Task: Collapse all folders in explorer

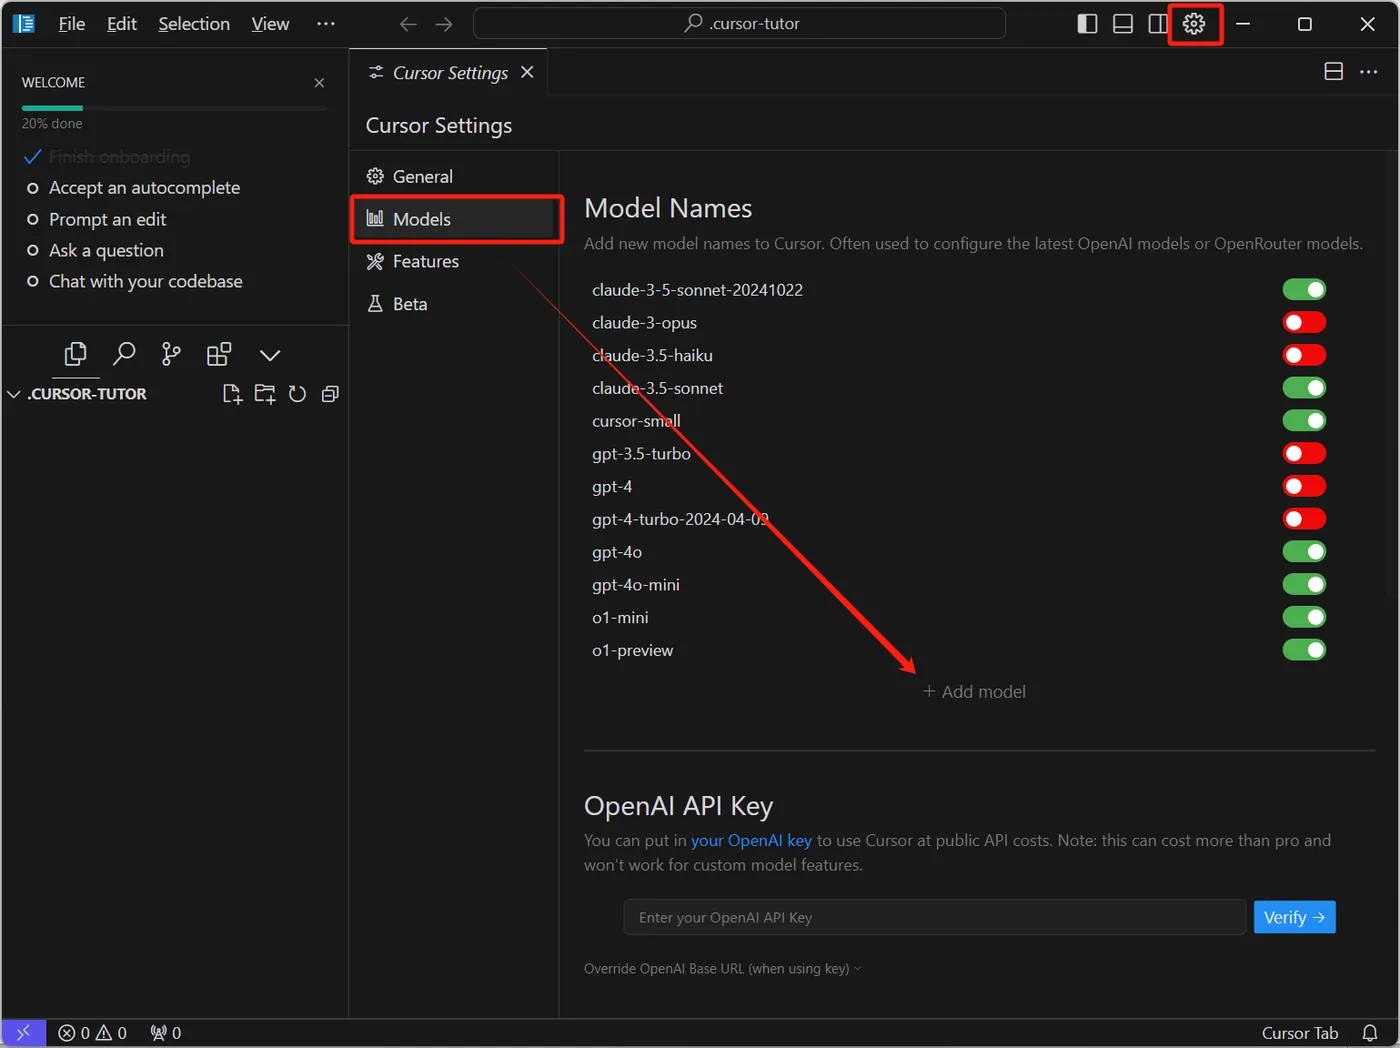Action: point(330,394)
